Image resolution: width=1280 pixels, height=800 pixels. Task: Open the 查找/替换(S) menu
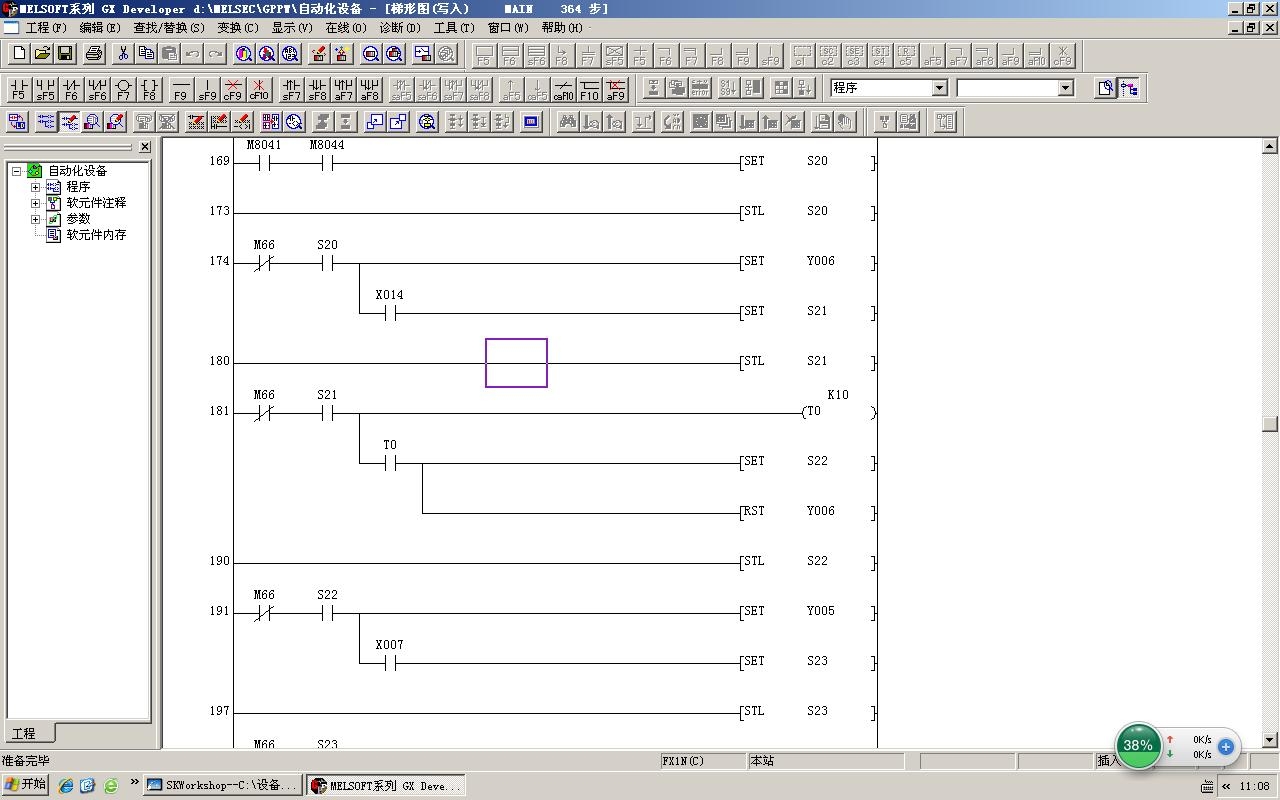169,28
